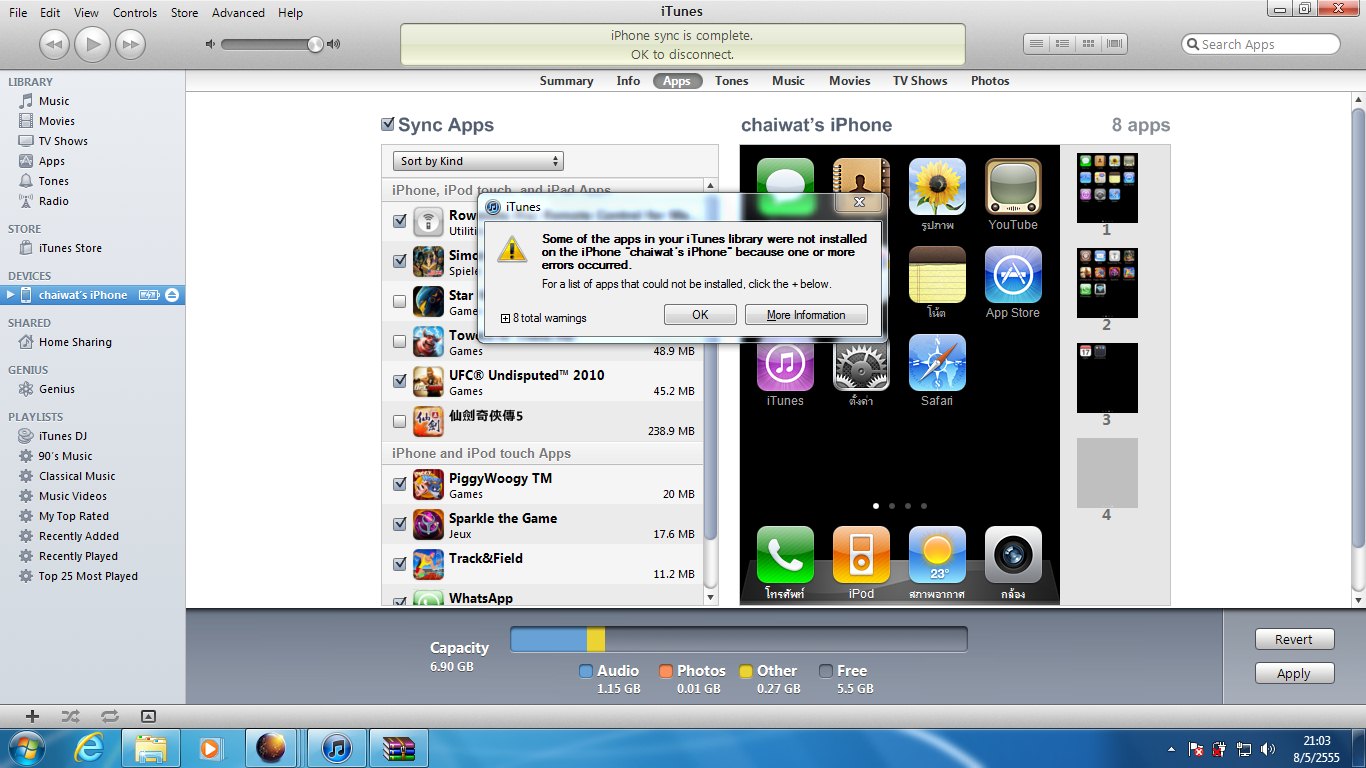Check the box for the app starting with "Star"

point(400,301)
